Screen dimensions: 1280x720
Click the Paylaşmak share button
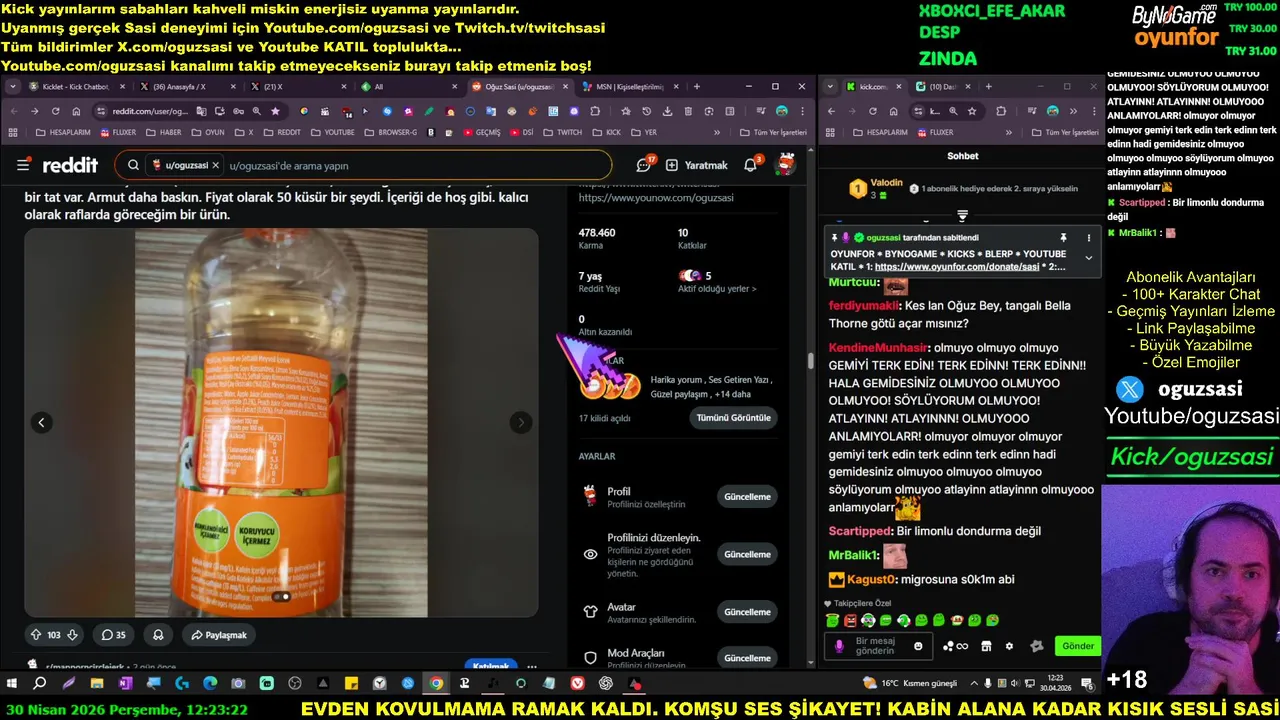[218, 634]
